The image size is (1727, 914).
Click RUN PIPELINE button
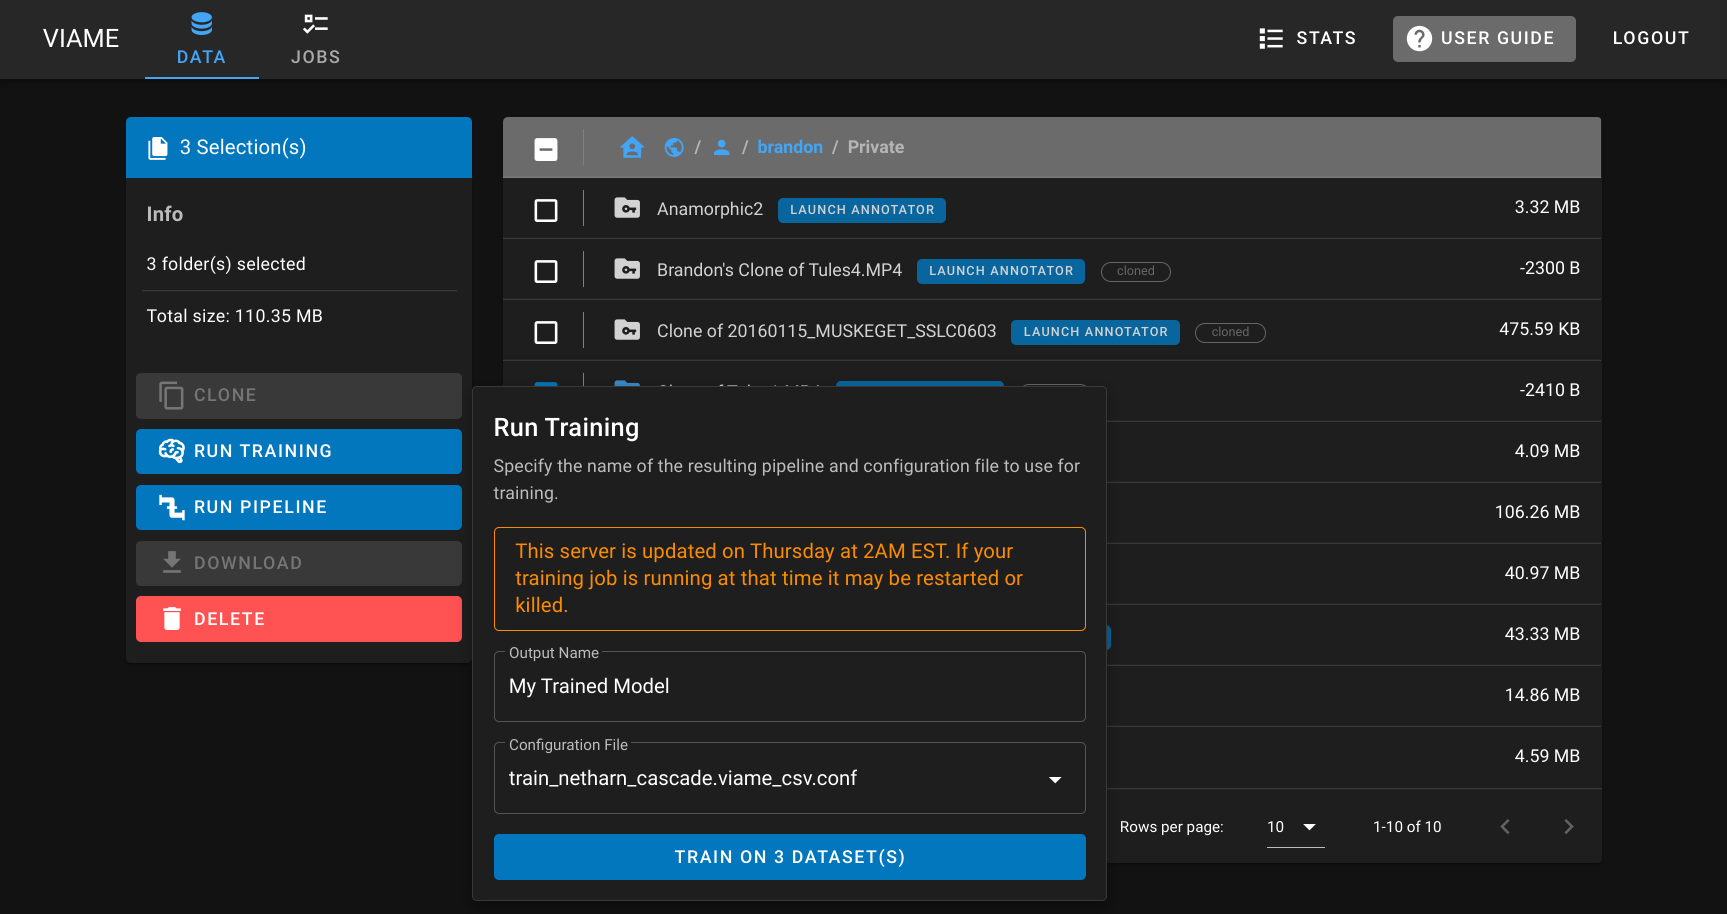[299, 508]
